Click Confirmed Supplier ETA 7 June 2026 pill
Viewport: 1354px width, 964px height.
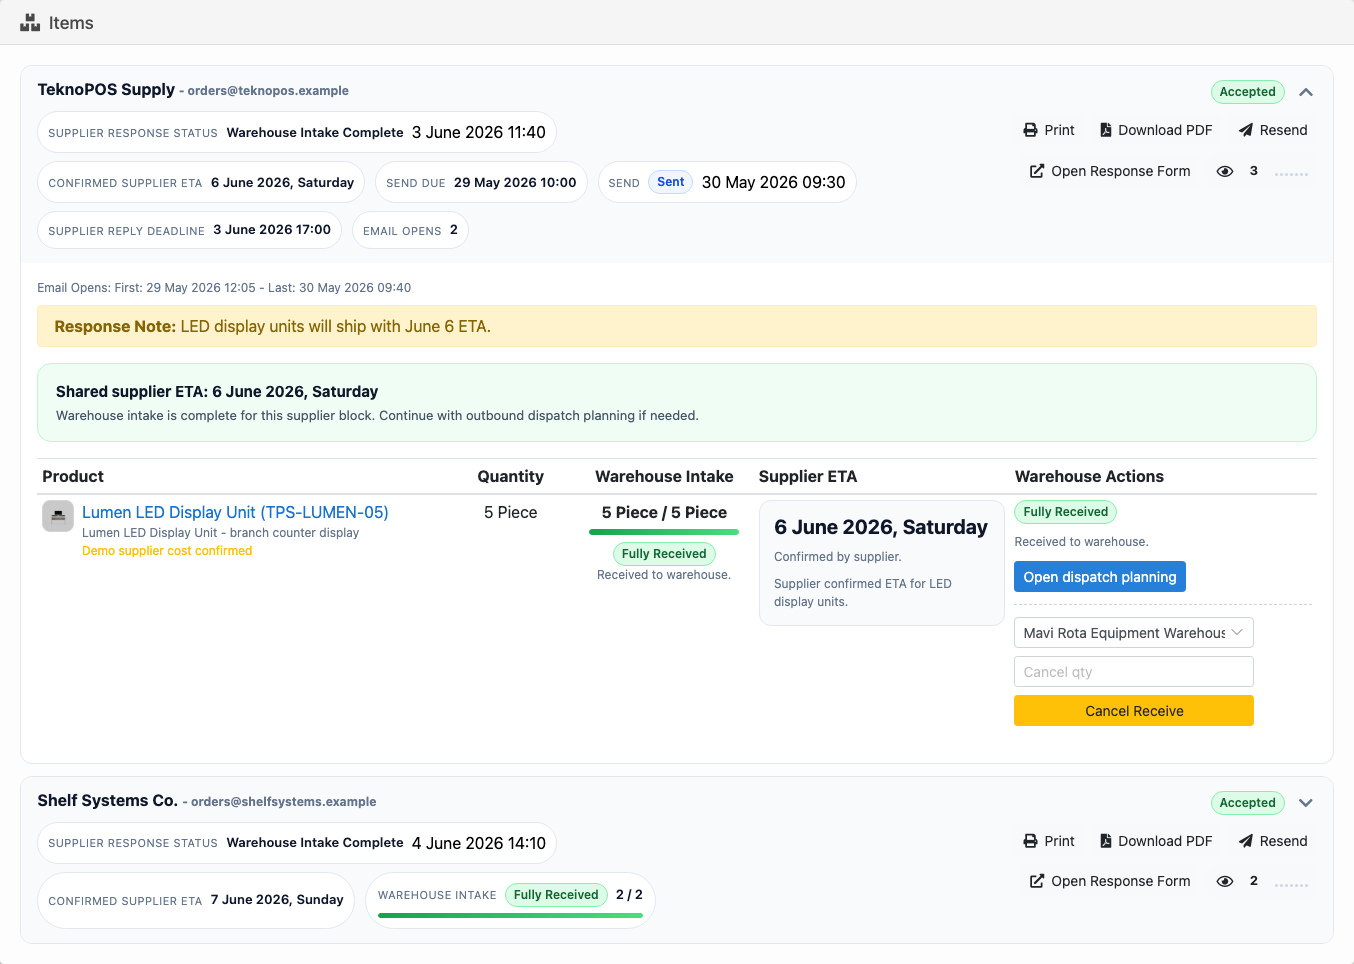[196, 900]
